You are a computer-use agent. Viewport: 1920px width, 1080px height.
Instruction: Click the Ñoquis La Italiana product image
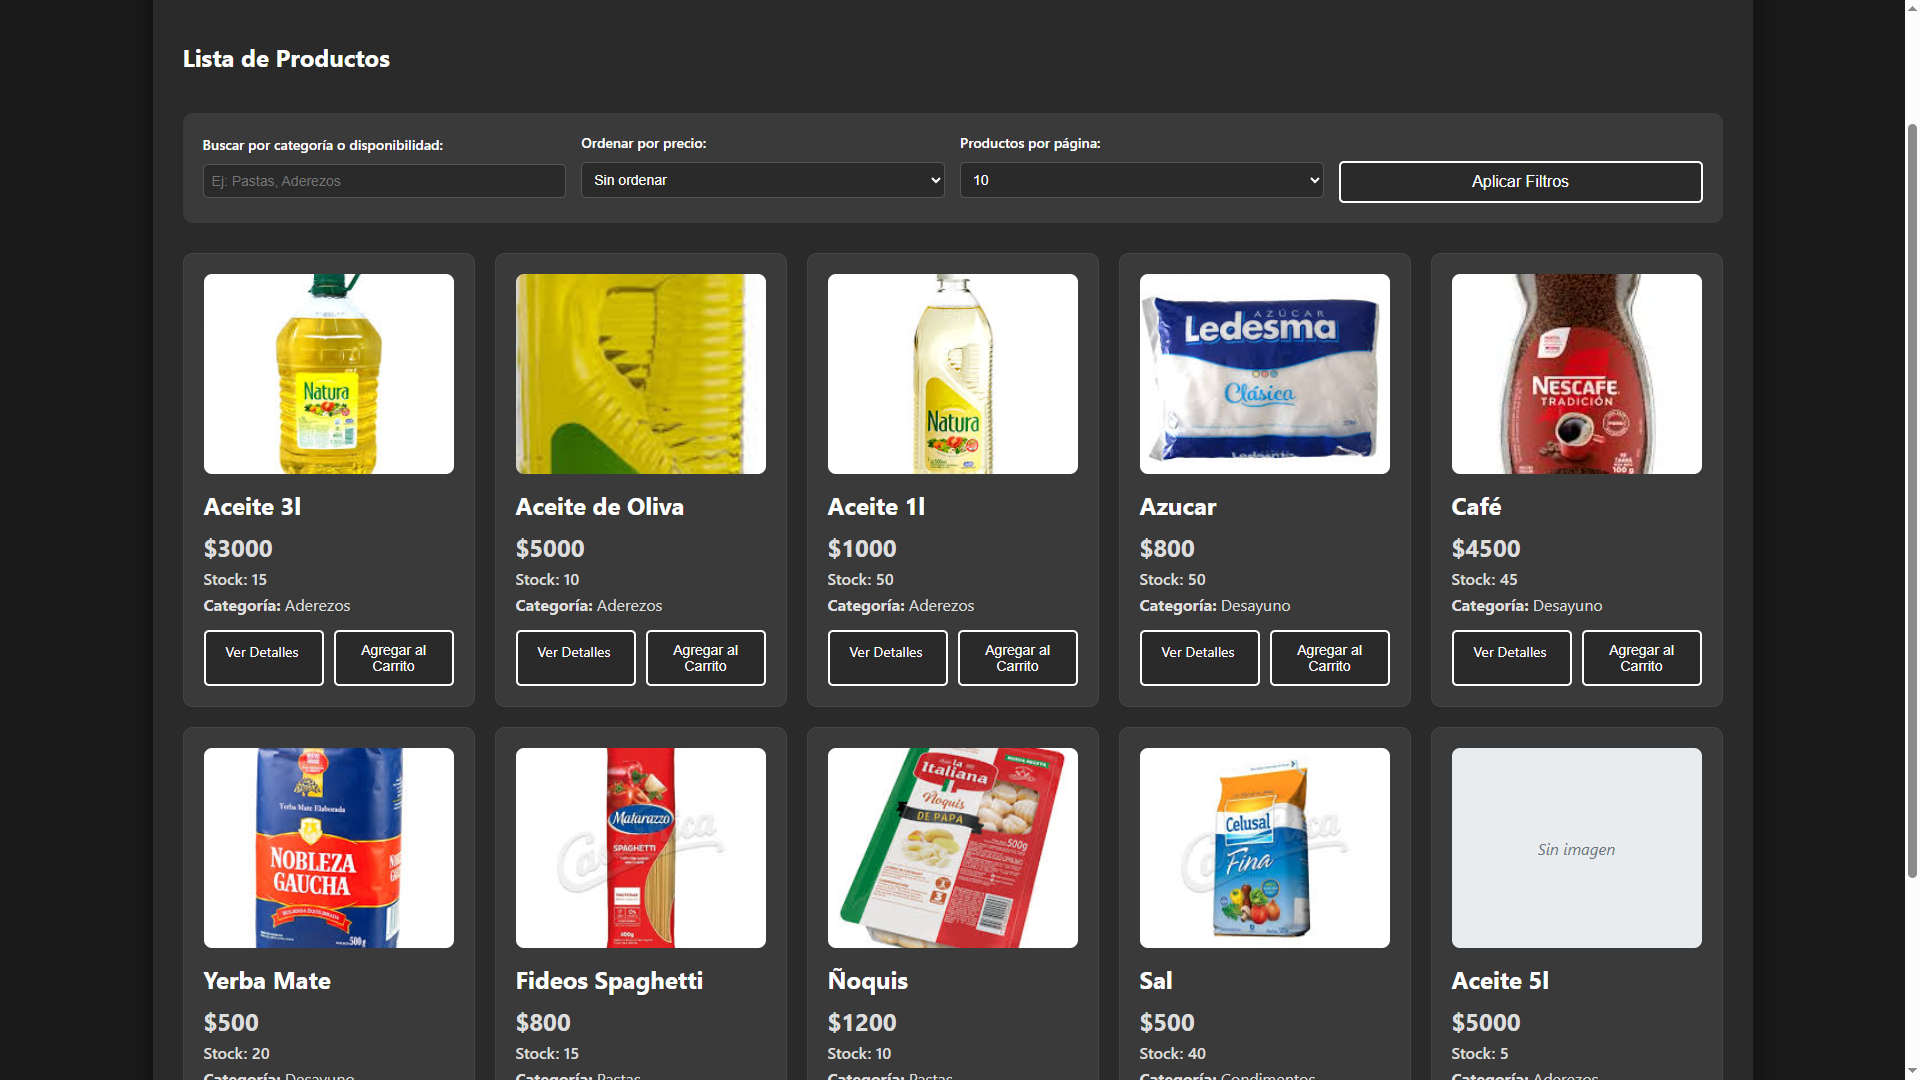click(952, 847)
